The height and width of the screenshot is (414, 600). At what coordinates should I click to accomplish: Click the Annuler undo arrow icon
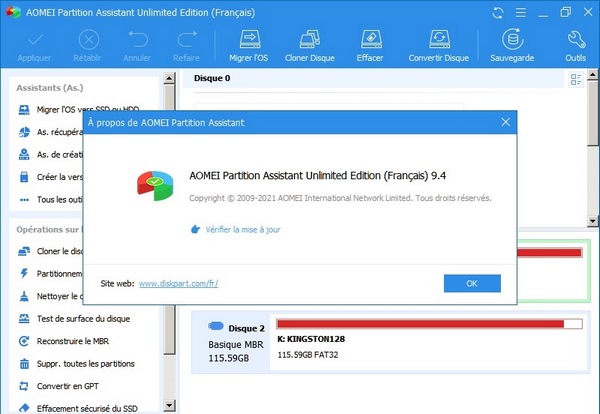(x=138, y=39)
